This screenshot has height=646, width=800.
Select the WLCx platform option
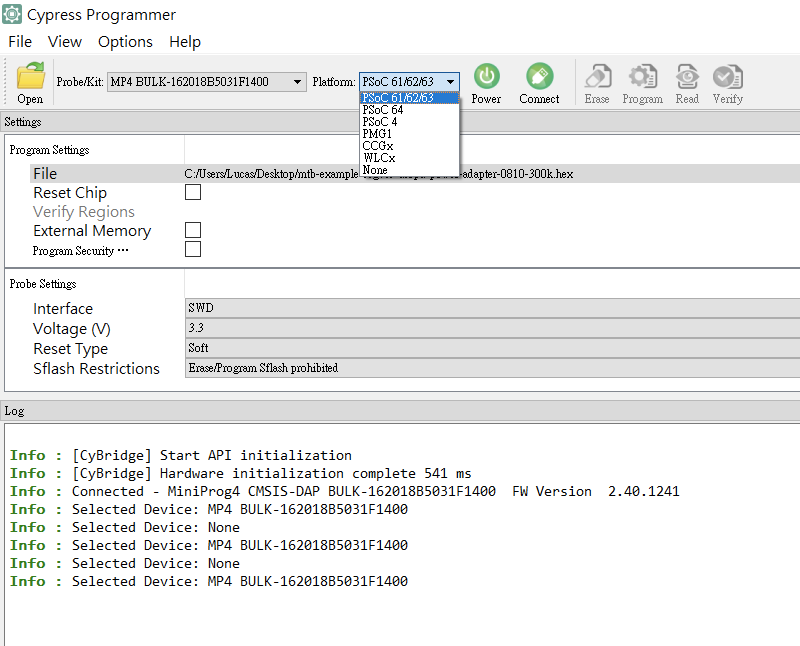tap(379, 158)
